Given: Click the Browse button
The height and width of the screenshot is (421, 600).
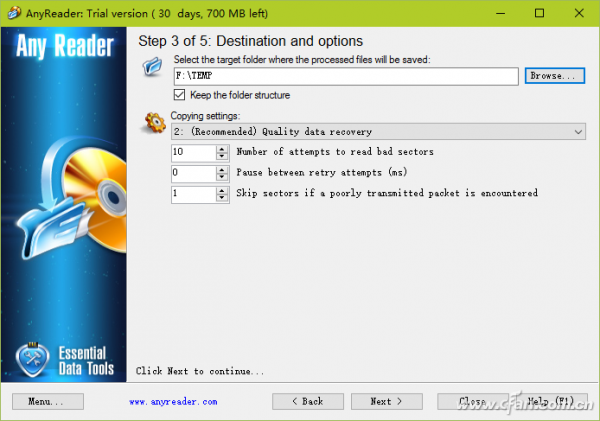Looking at the screenshot, I should coord(554,76).
